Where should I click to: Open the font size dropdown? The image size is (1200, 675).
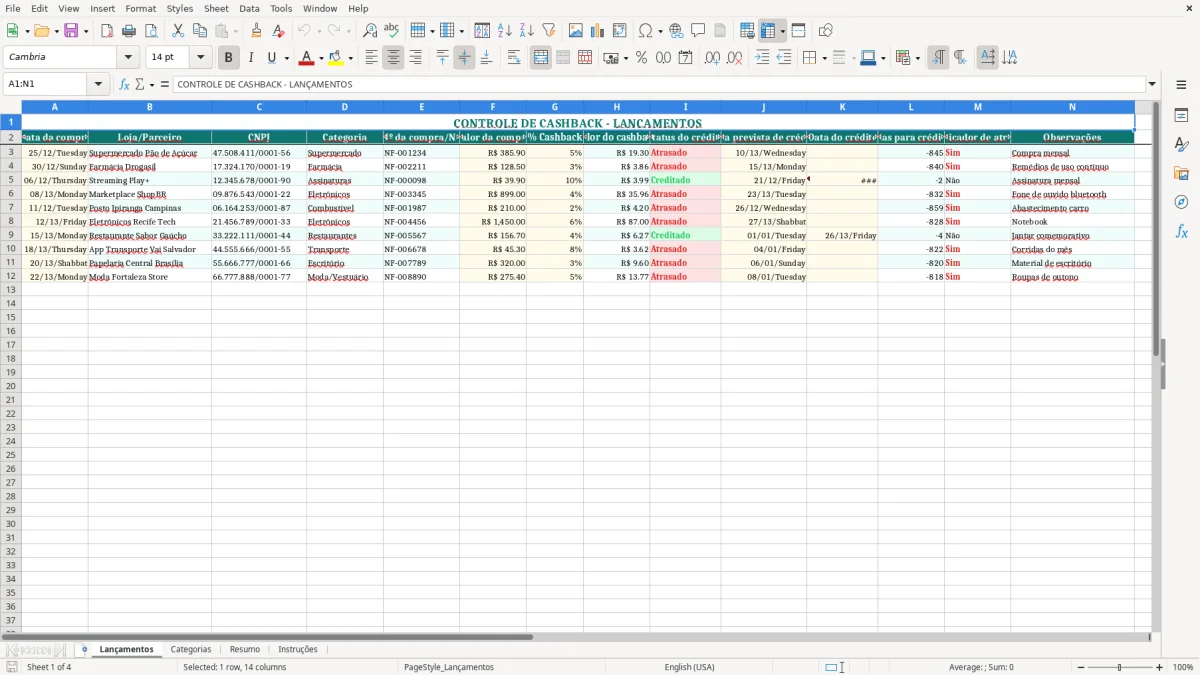coord(200,58)
